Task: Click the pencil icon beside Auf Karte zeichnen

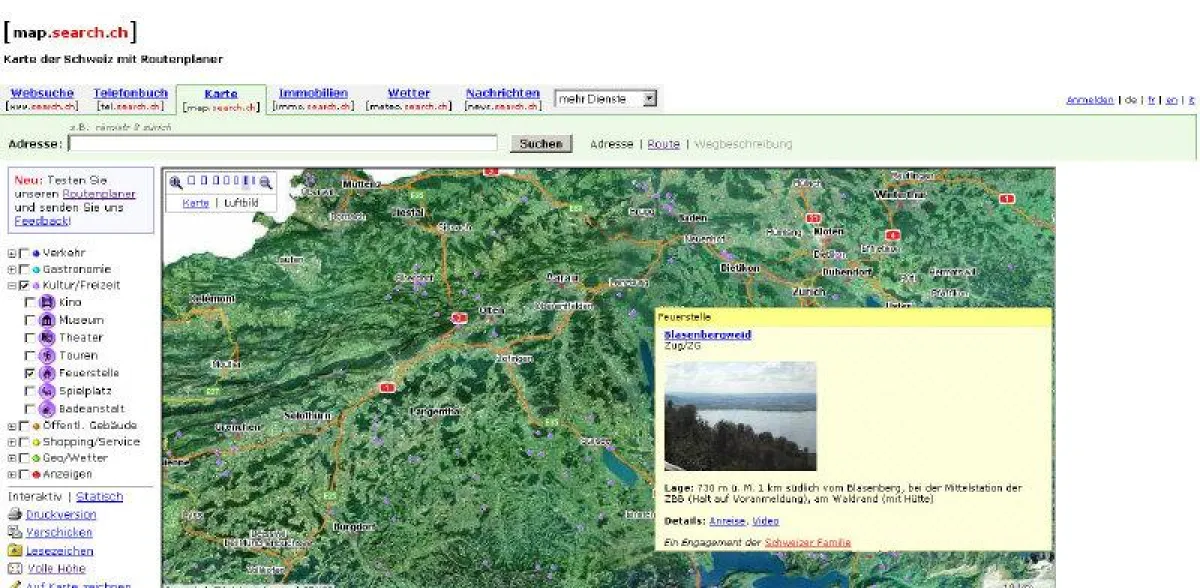Action: (15, 584)
